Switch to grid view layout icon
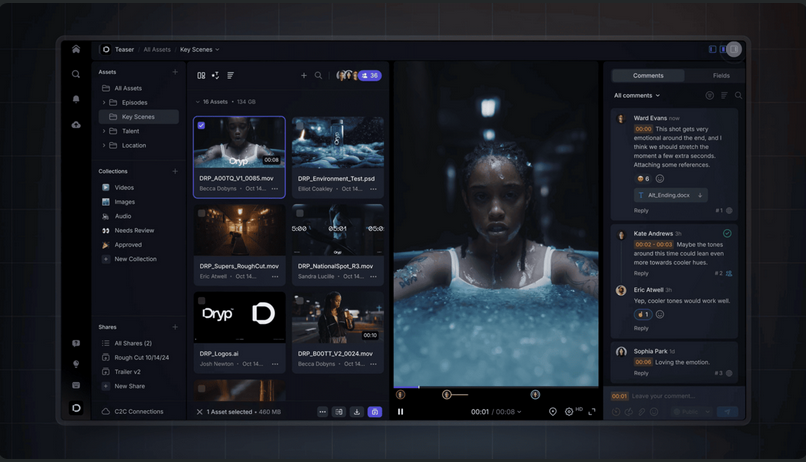Viewport: 806px width, 462px height. click(x=201, y=75)
